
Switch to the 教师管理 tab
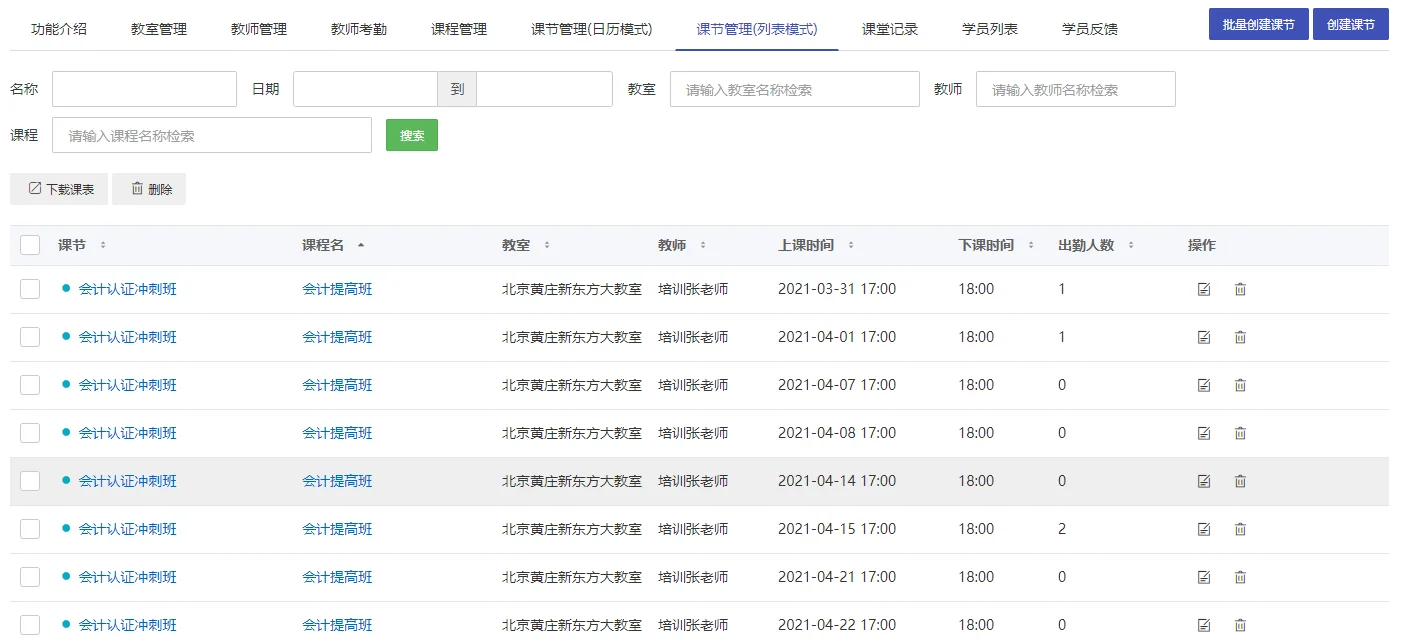point(259,29)
